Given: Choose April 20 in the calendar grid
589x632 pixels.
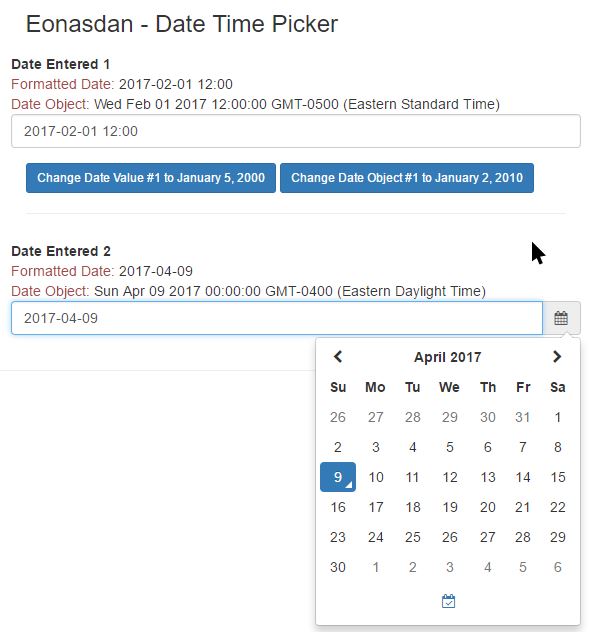Looking at the screenshot, I should [487, 507].
